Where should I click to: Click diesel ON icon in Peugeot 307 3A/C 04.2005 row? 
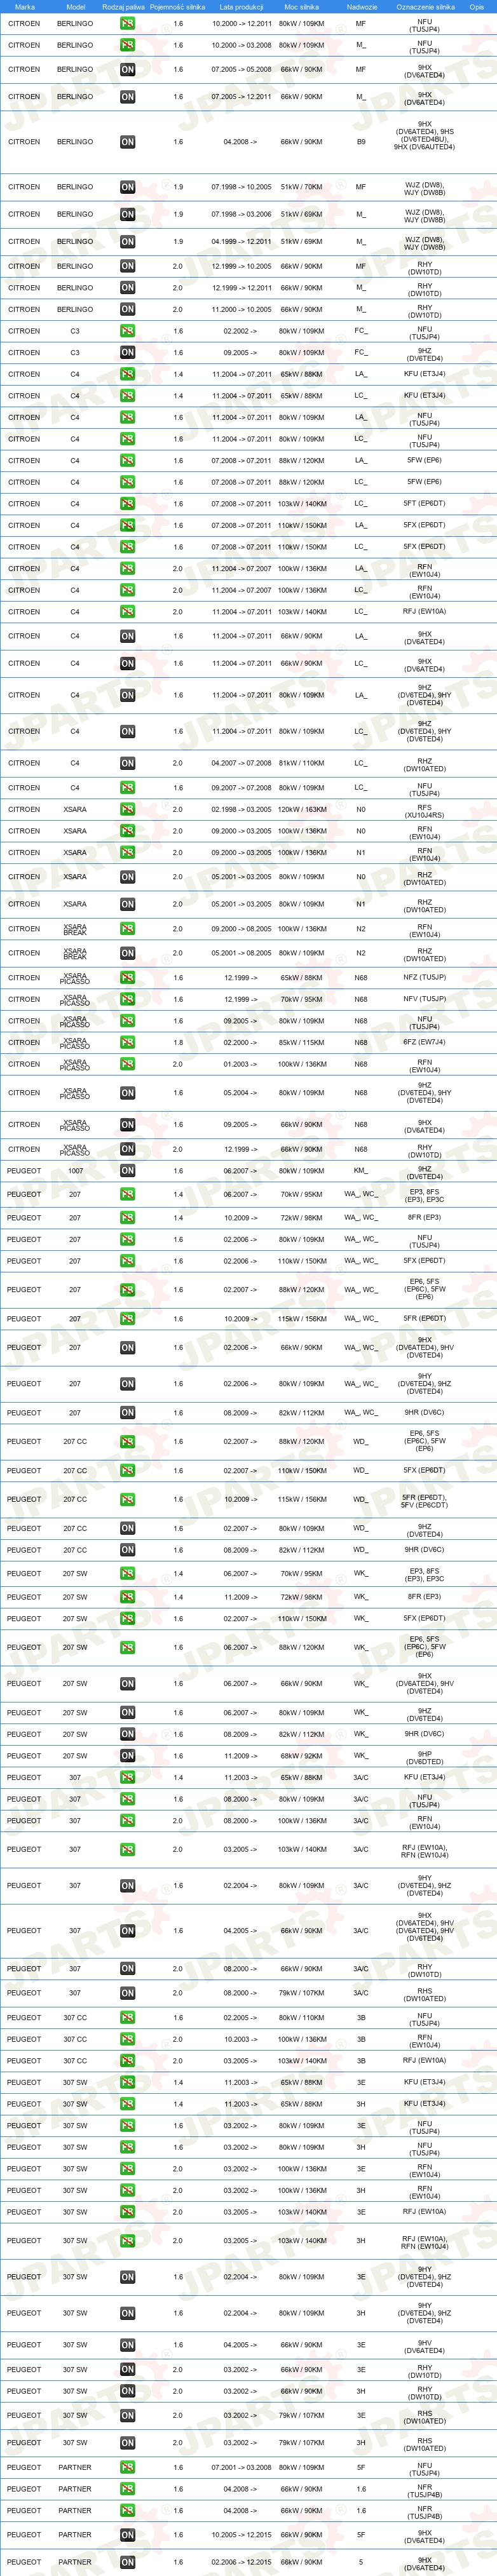click(x=127, y=1931)
